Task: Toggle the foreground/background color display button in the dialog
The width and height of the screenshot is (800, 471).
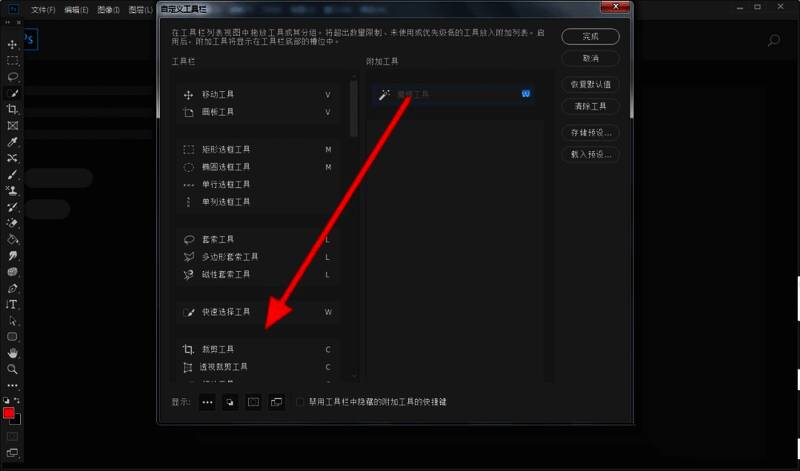Action: 230,402
